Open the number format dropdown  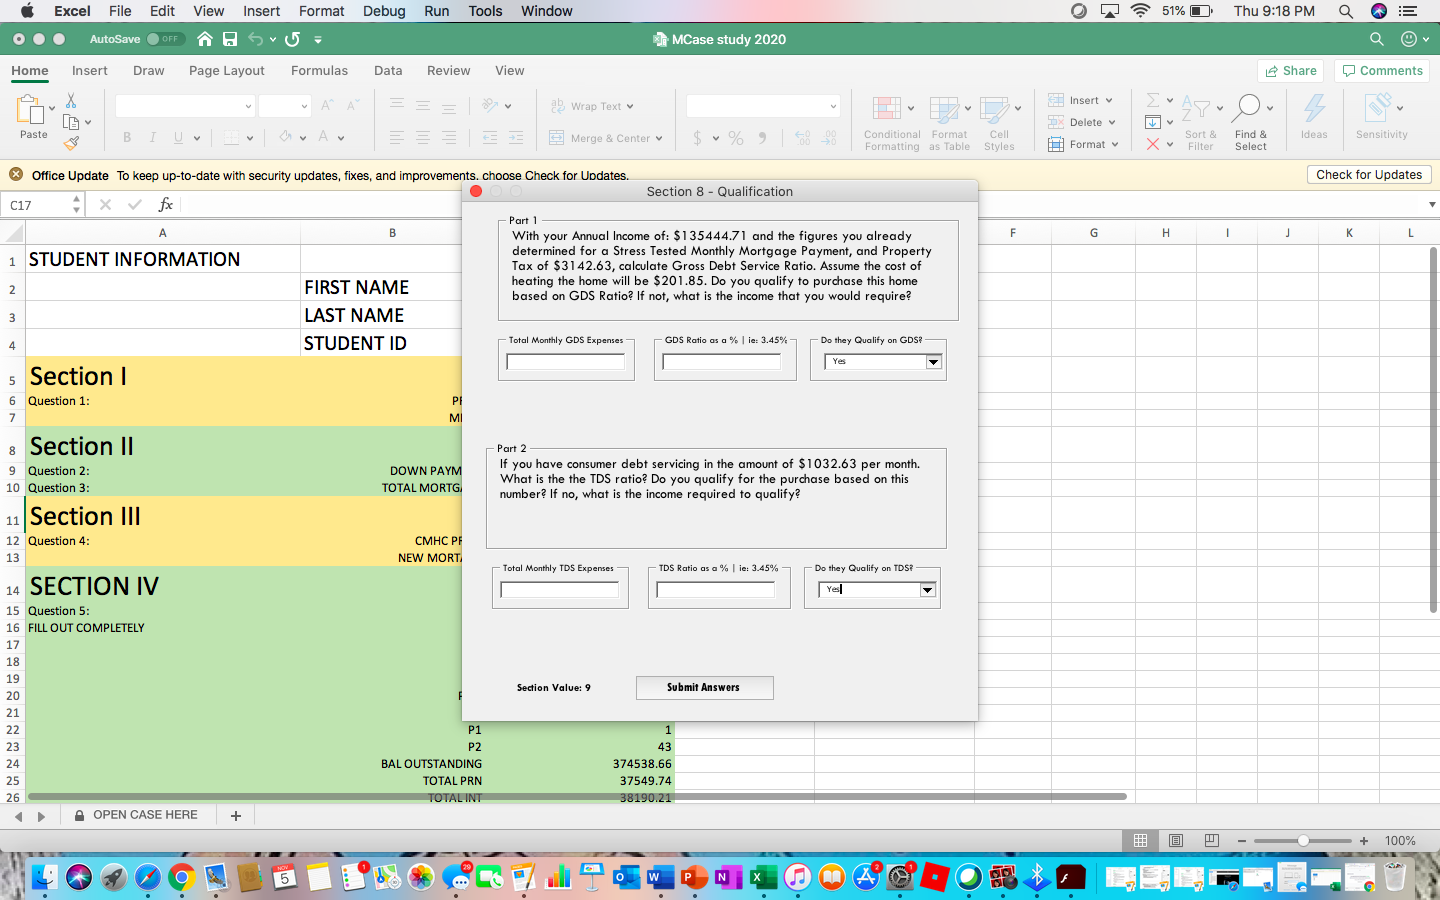click(833, 106)
